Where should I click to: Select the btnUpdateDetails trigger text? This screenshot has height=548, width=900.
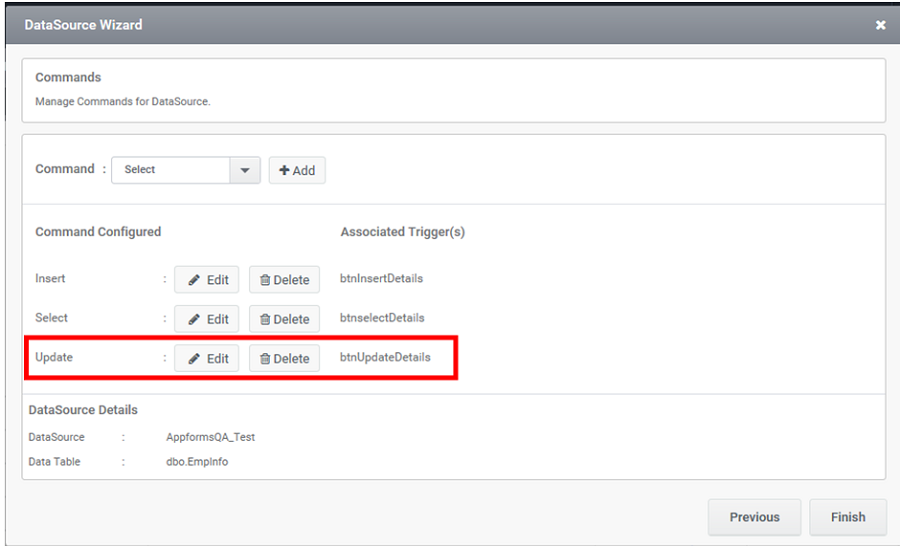pos(385,357)
